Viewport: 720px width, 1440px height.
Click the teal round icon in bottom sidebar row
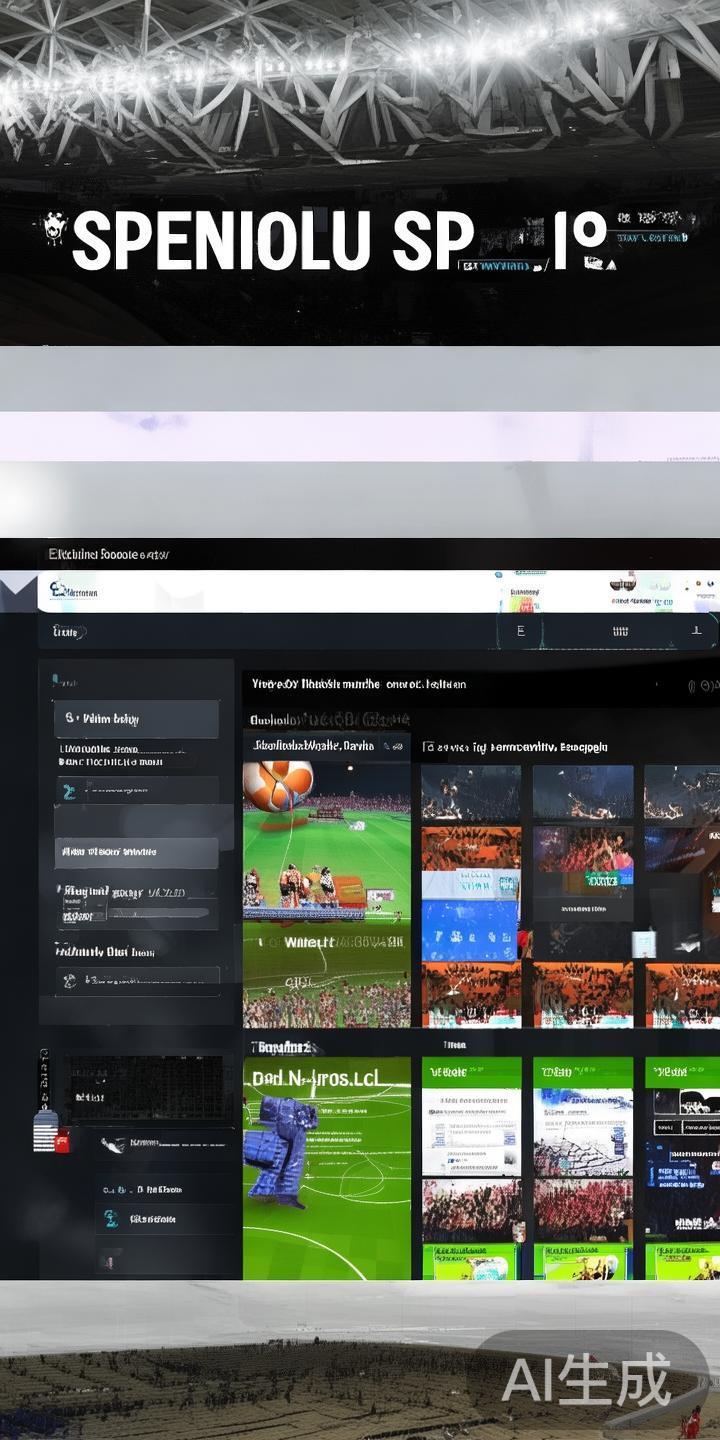pos(111,1218)
